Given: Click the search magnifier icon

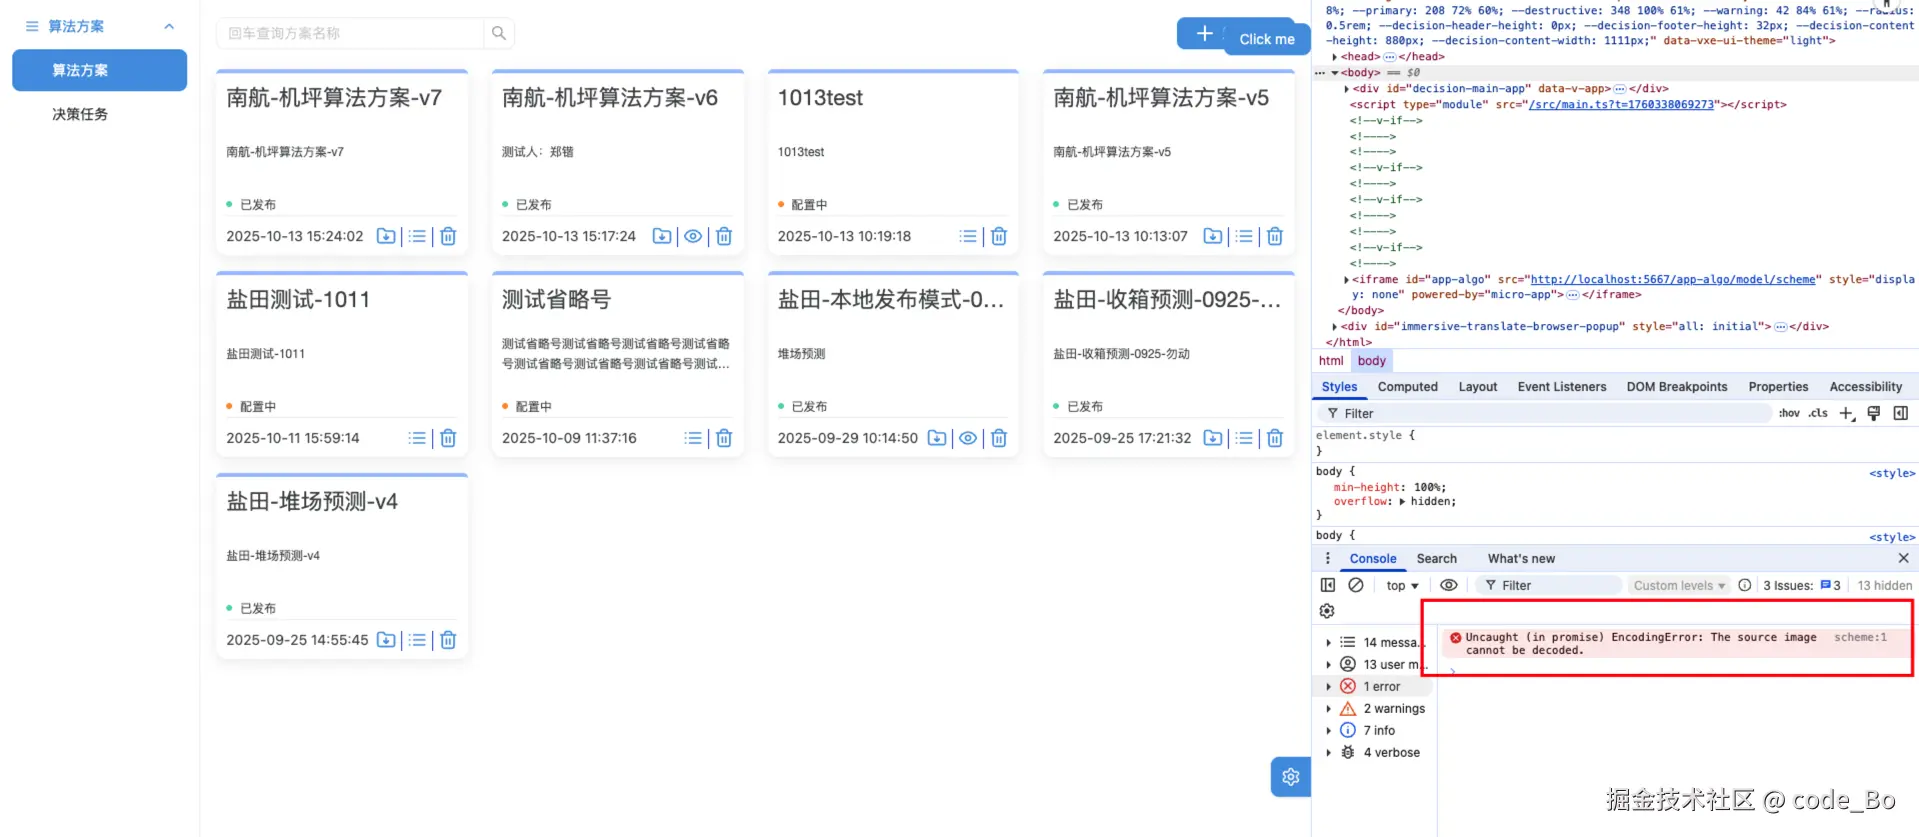Looking at the screenshot, I should click(499, 33).
